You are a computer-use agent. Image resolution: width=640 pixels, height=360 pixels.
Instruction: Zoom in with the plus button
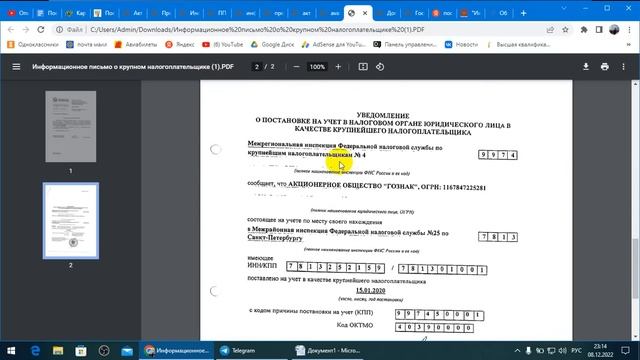338,67
